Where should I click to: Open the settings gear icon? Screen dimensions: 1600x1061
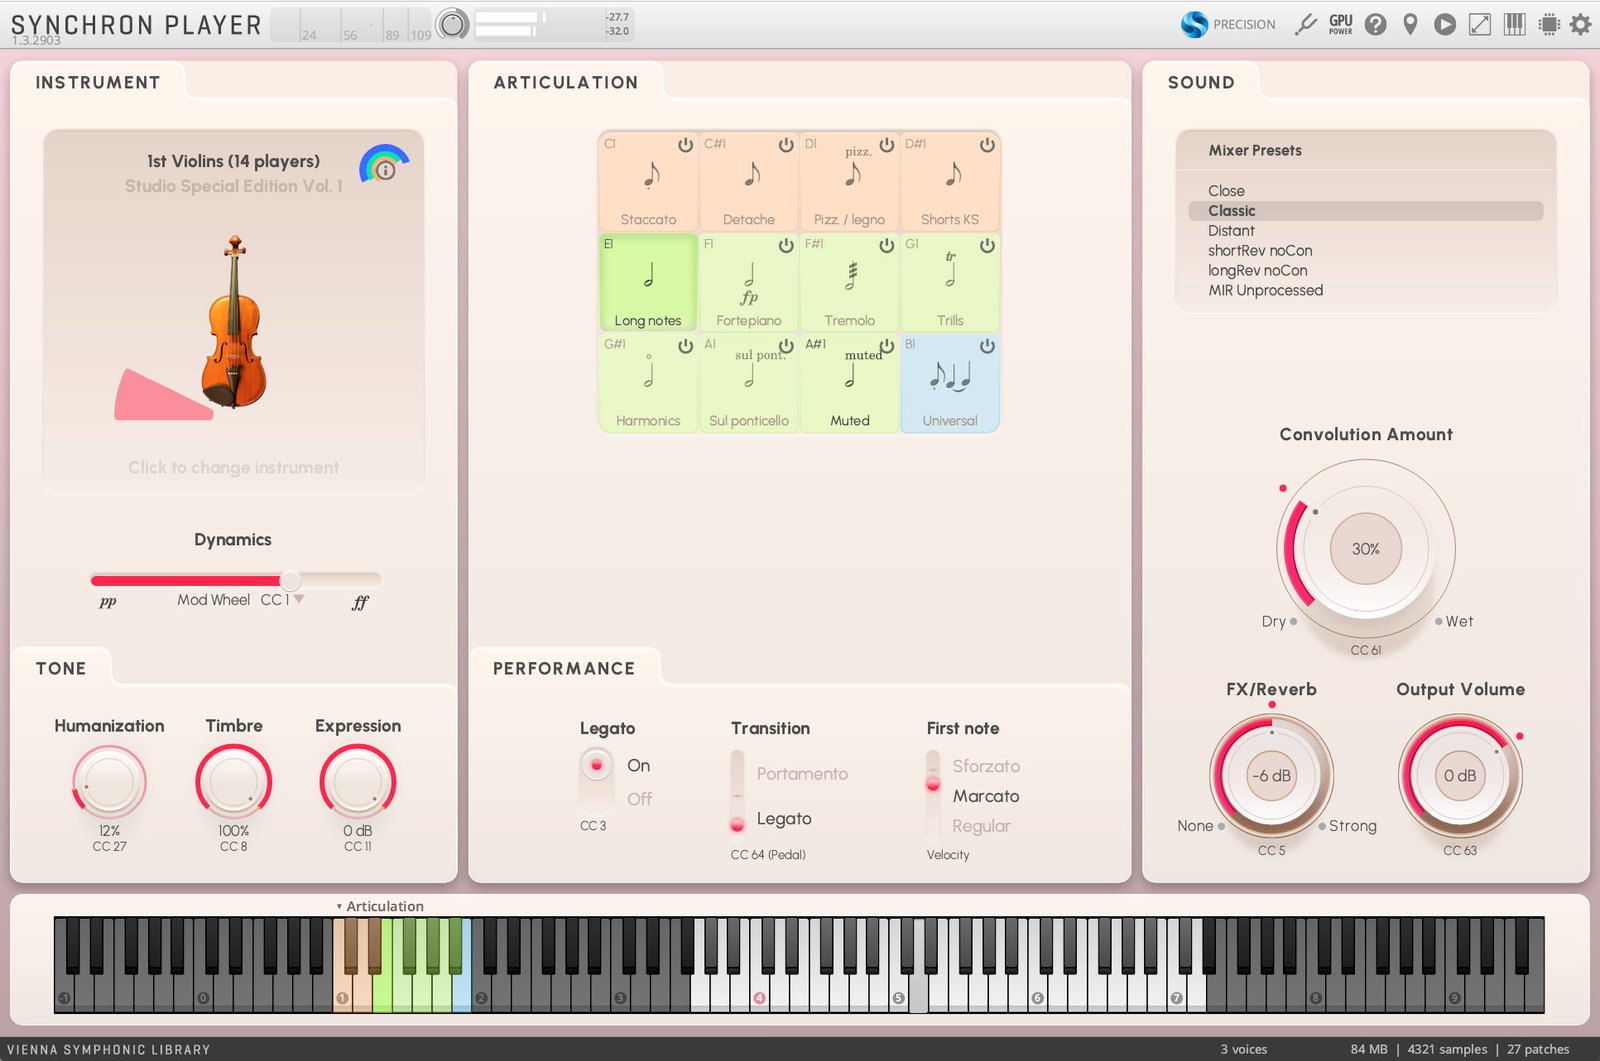pos(1580,24)
